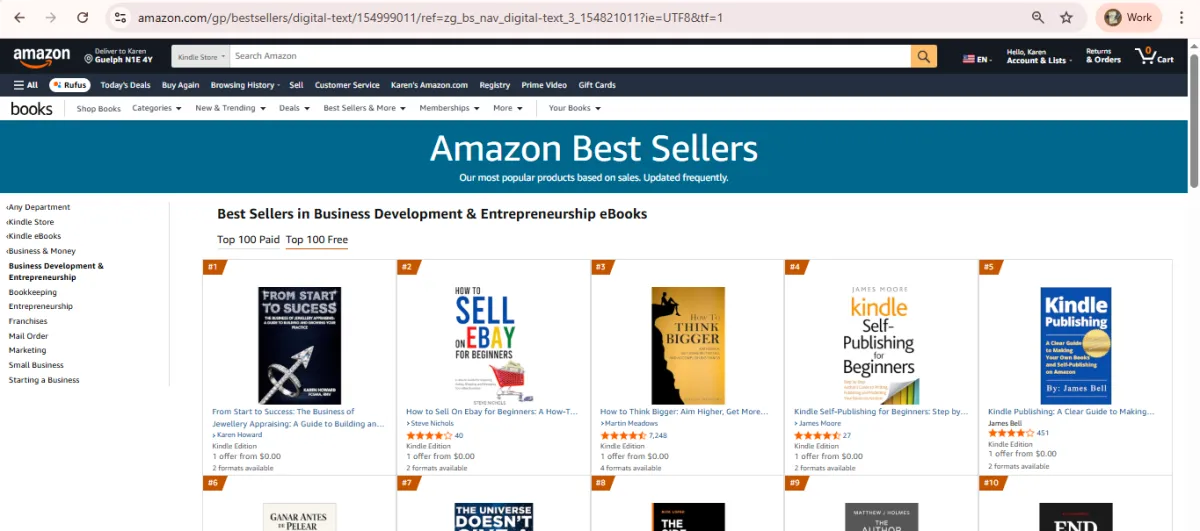Open the Kindle Store search category dropdown

[201, 57]
